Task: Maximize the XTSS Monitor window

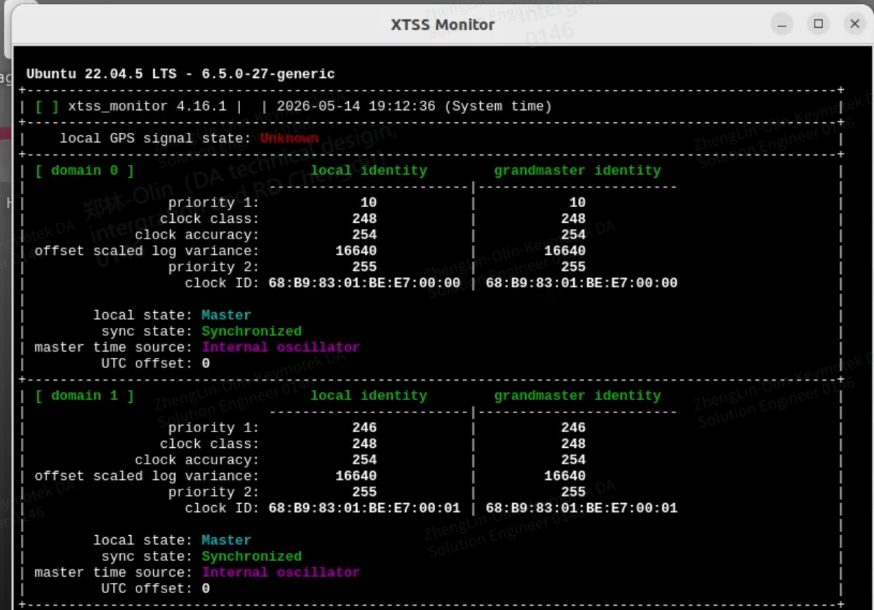Action: (818, 24)
